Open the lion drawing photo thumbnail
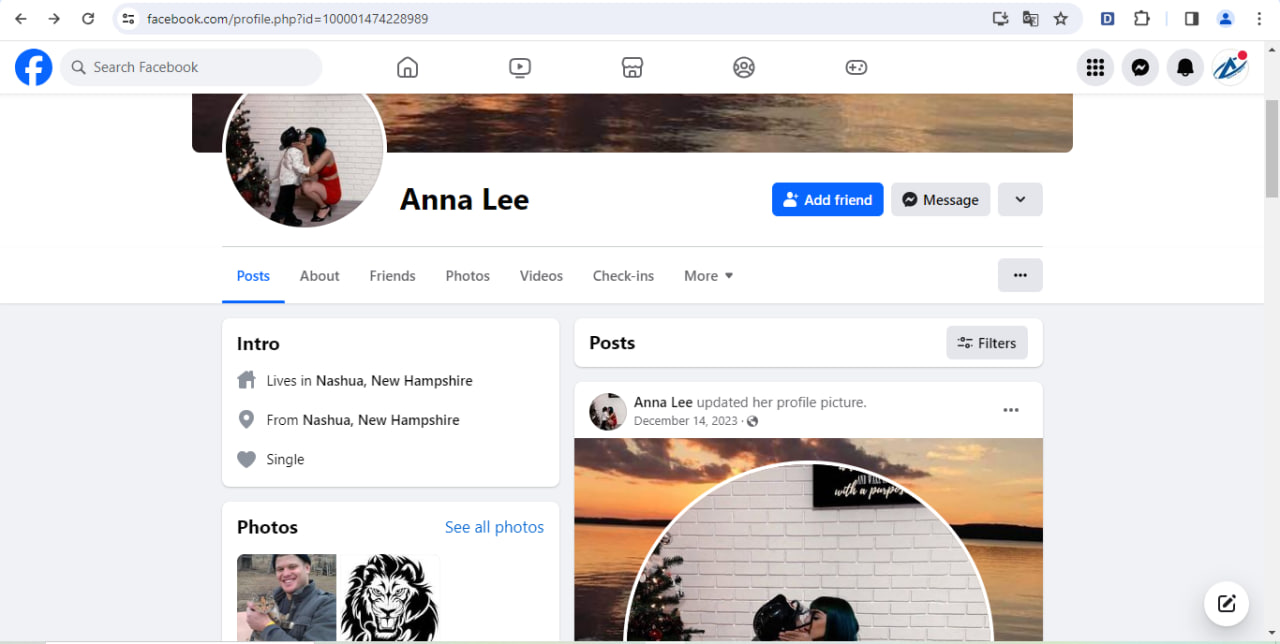Image resolution: width=1280 pixels, height=644 pixels. click(390, 597)
